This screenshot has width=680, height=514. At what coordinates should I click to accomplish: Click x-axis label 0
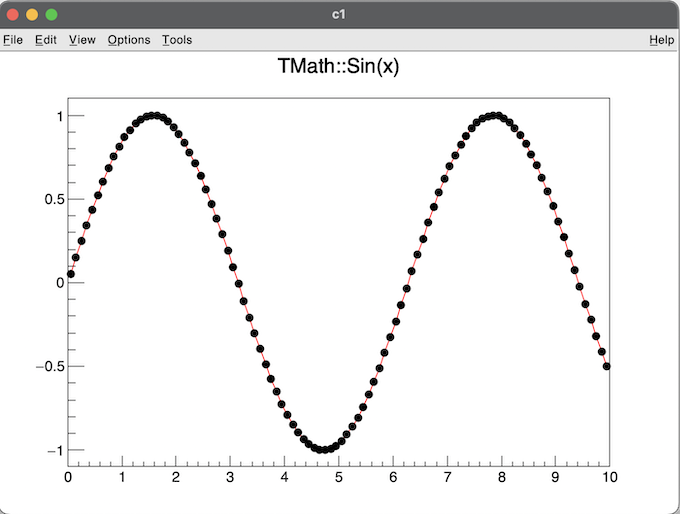(x=68, y=477)
